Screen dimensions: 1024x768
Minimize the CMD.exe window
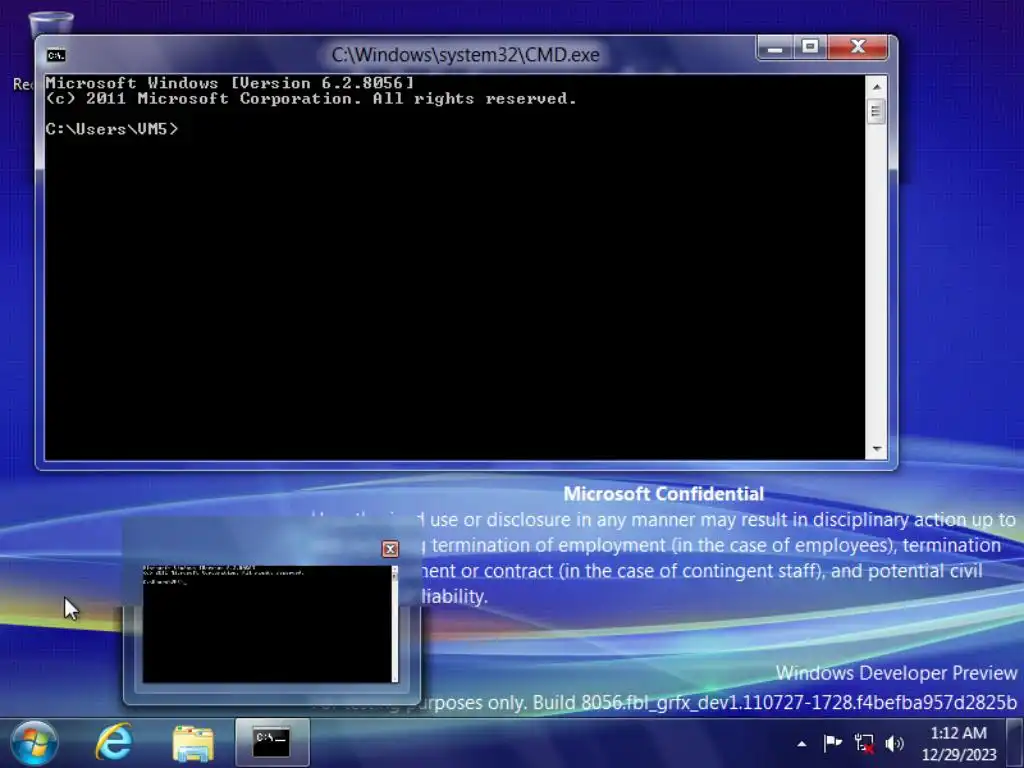point(775,48)
